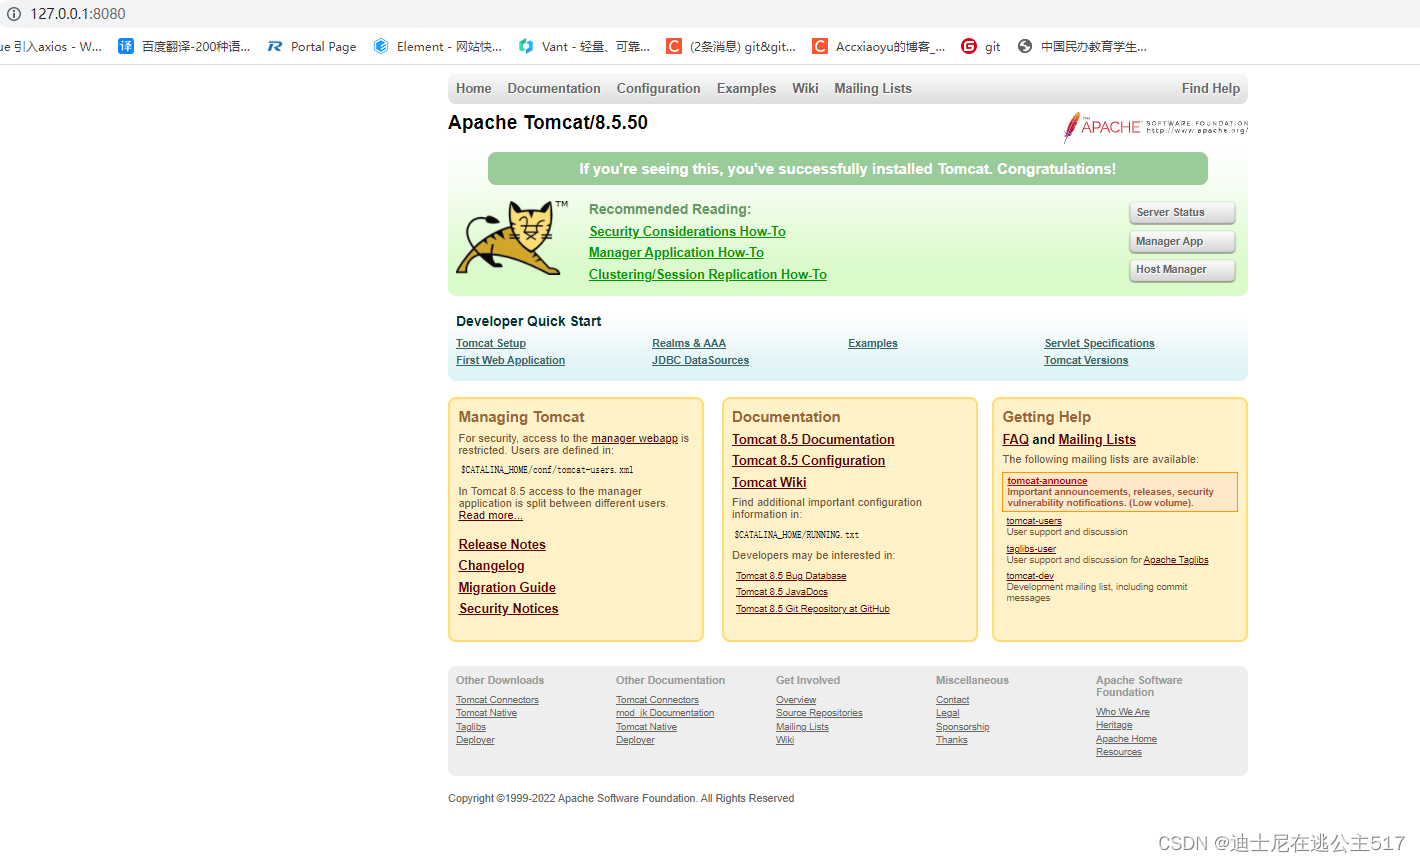Open the Tomcat Versions link
The height and width of the screenshot is (862, 1420).
click(x=1086, y=360)
